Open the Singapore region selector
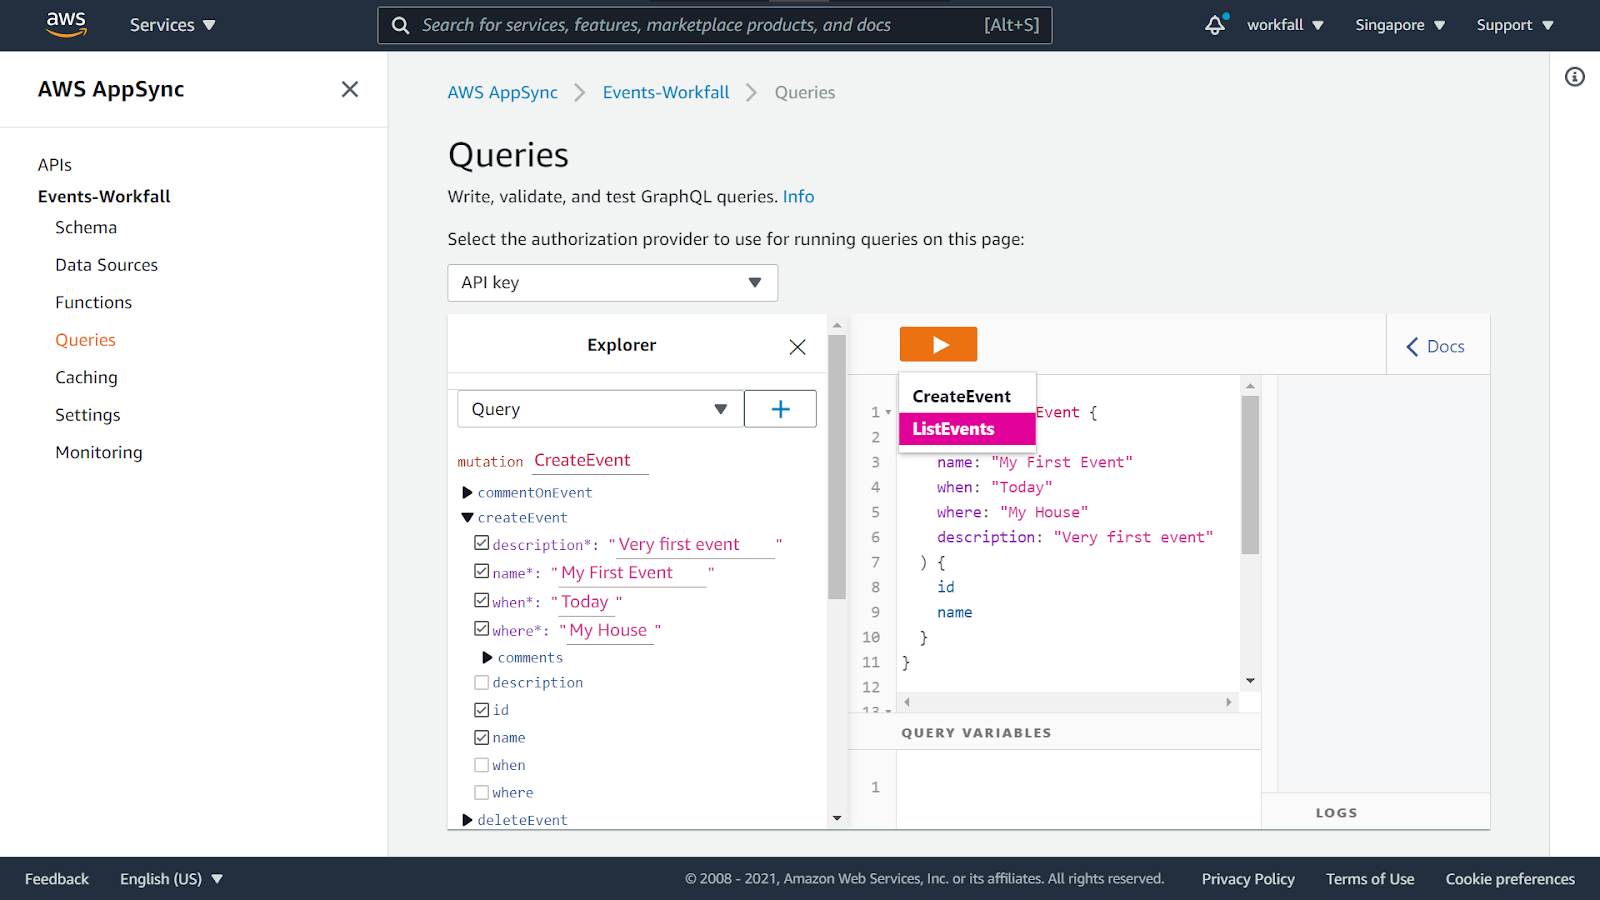Viewport: 1600px width, 900px height. click(x=1400, y=25)
